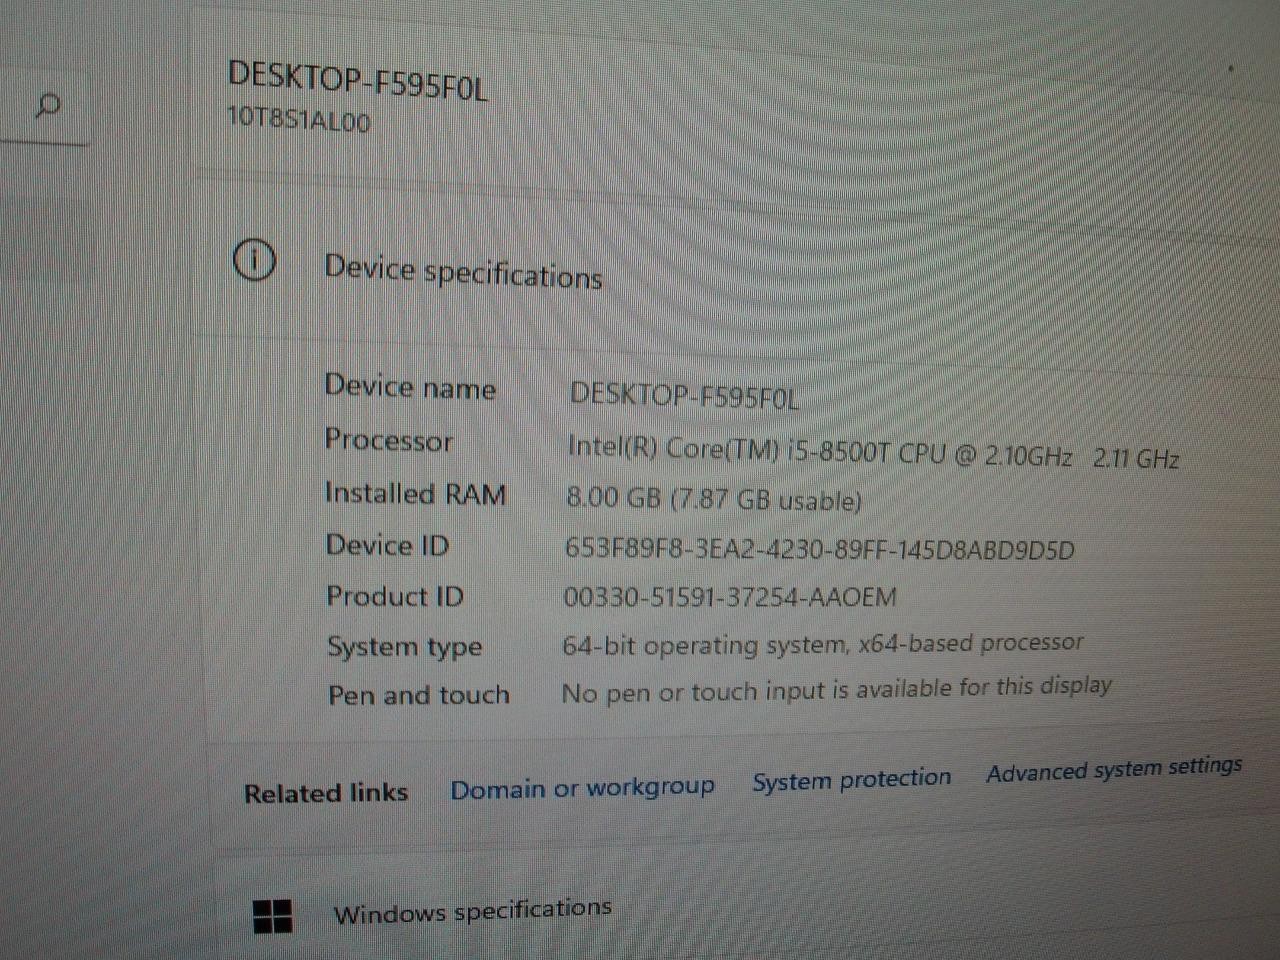This screenshot has width=1280, height=960.
Task: Select Product ID value 00330-51591-37254-AAOEM
Action: 730,597
